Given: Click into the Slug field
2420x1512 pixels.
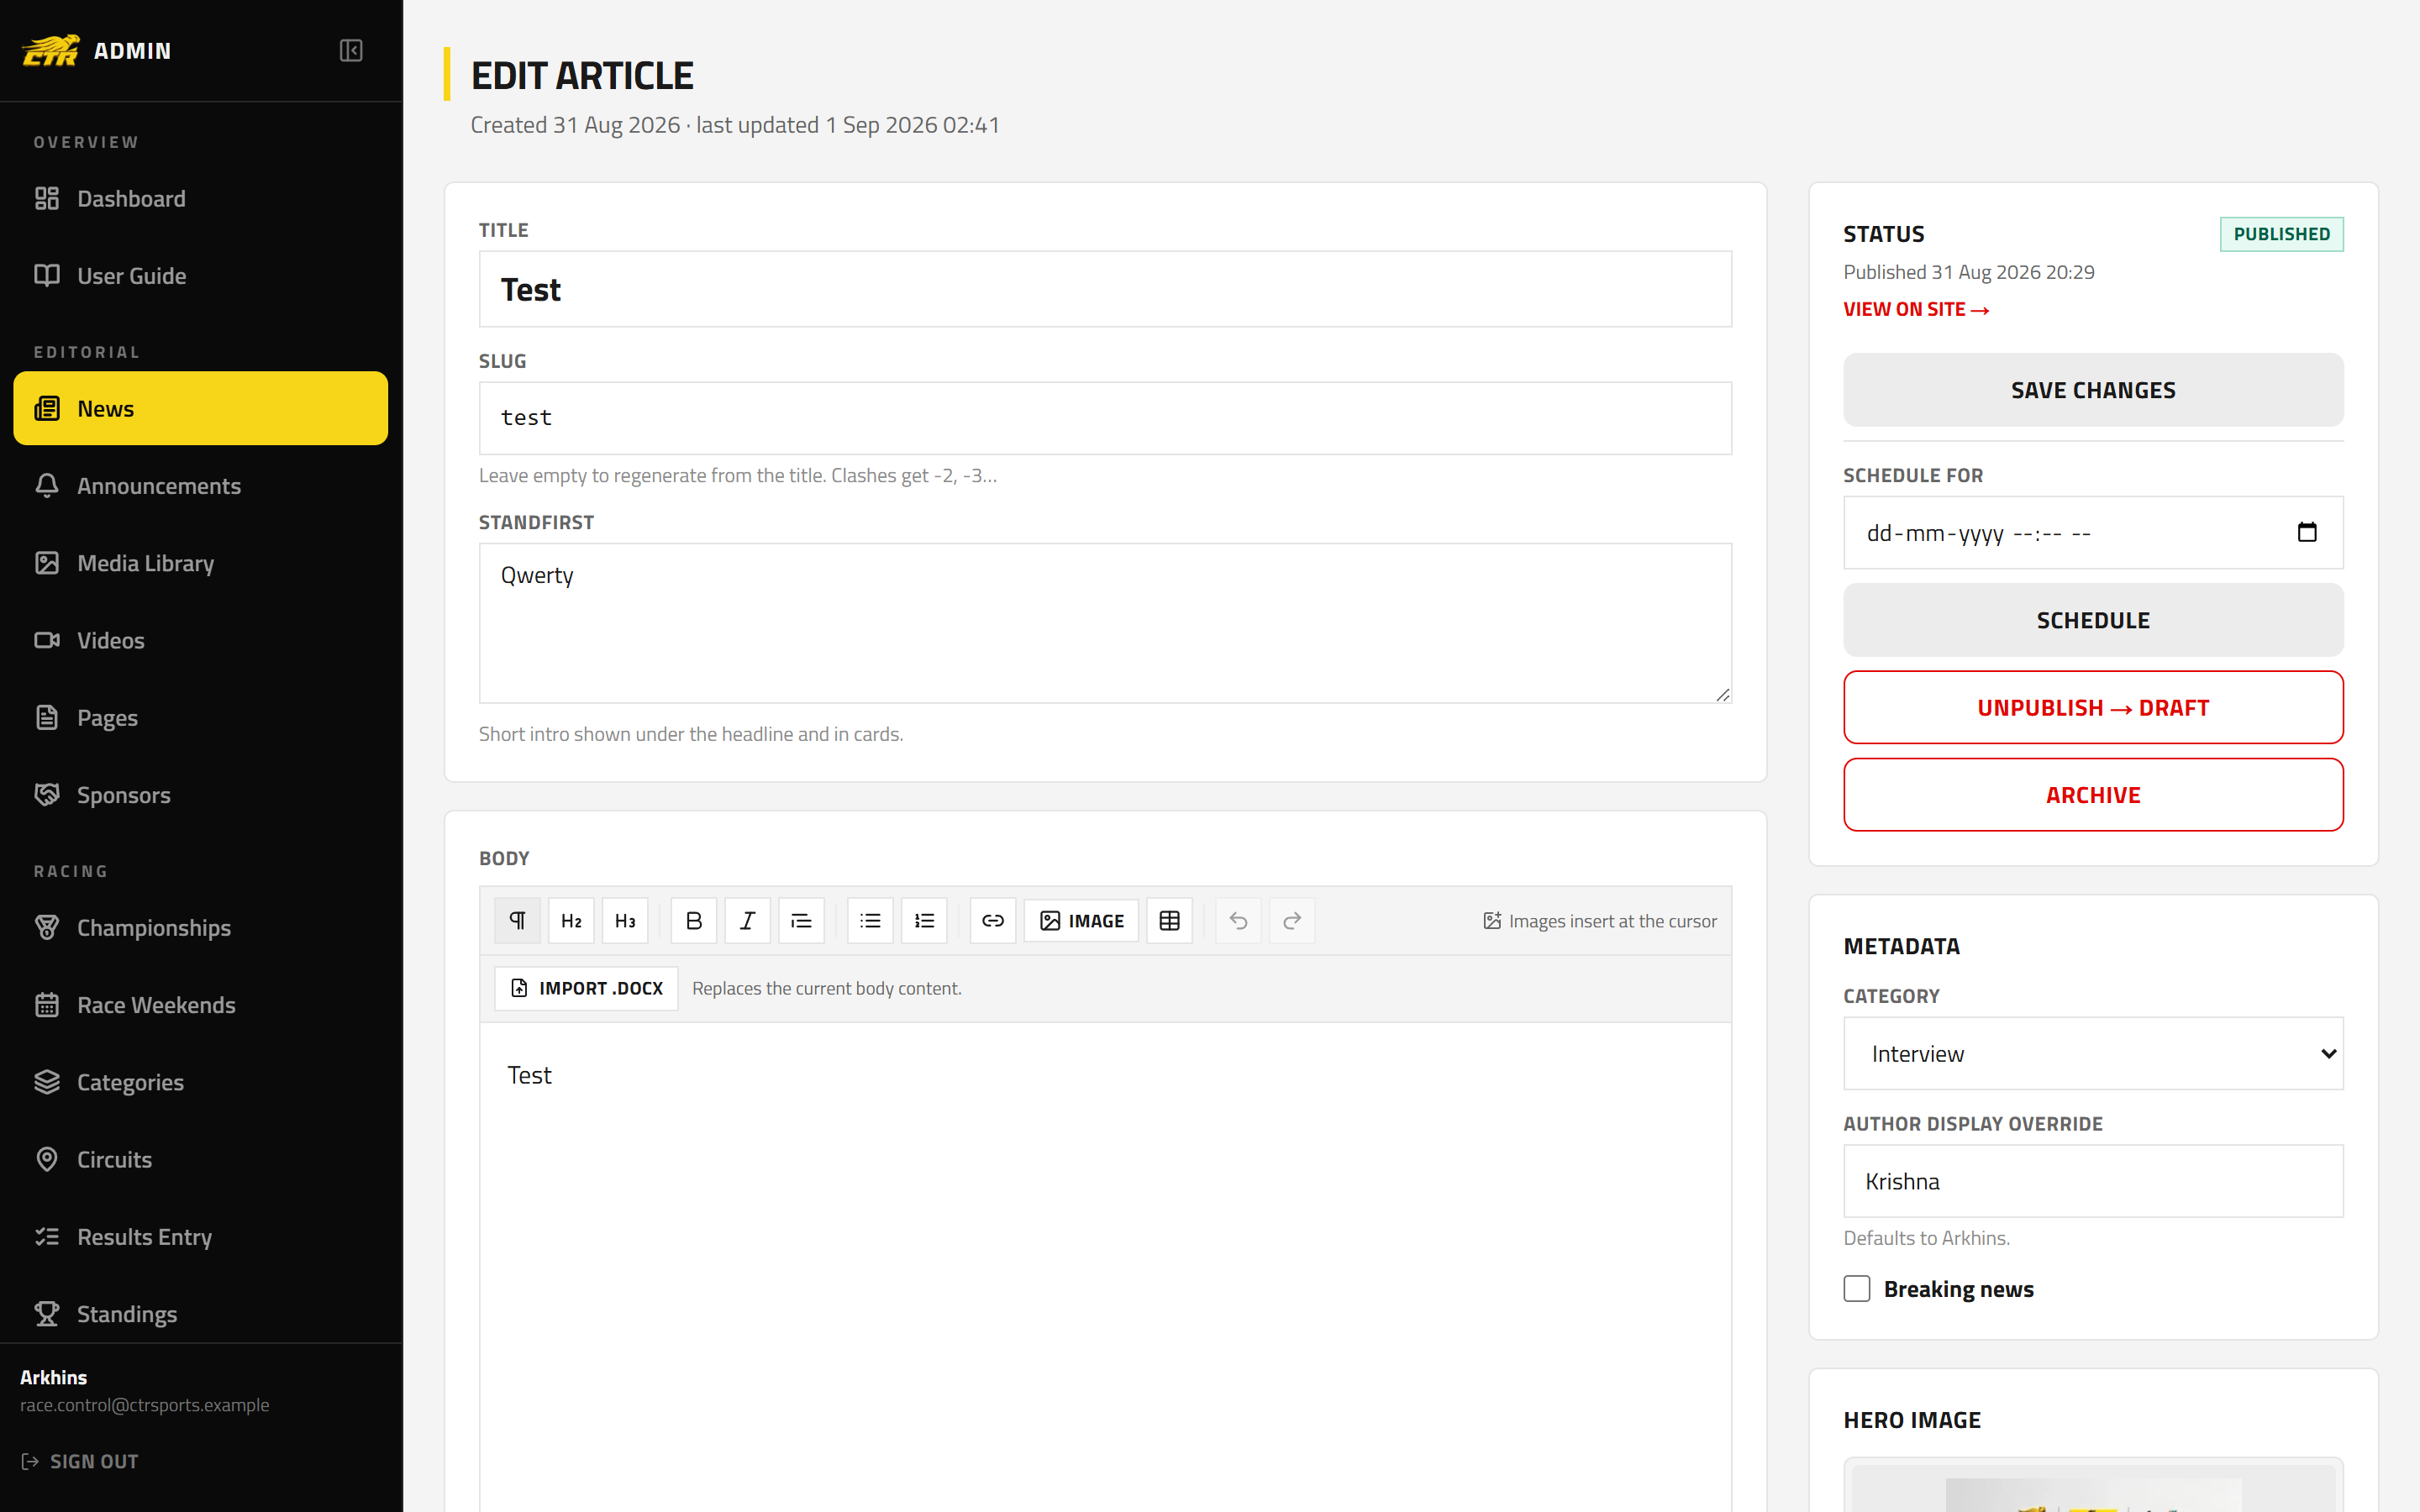Looking at the screenshot, I should point(1105,418).
